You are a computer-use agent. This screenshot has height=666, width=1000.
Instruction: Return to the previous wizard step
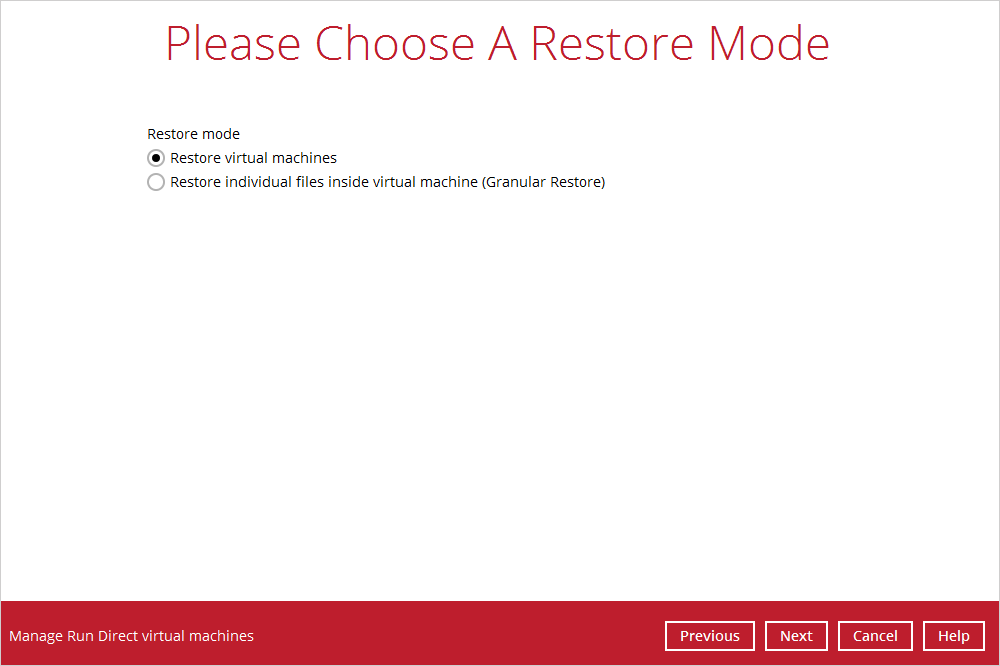click(x=709, y=636)
